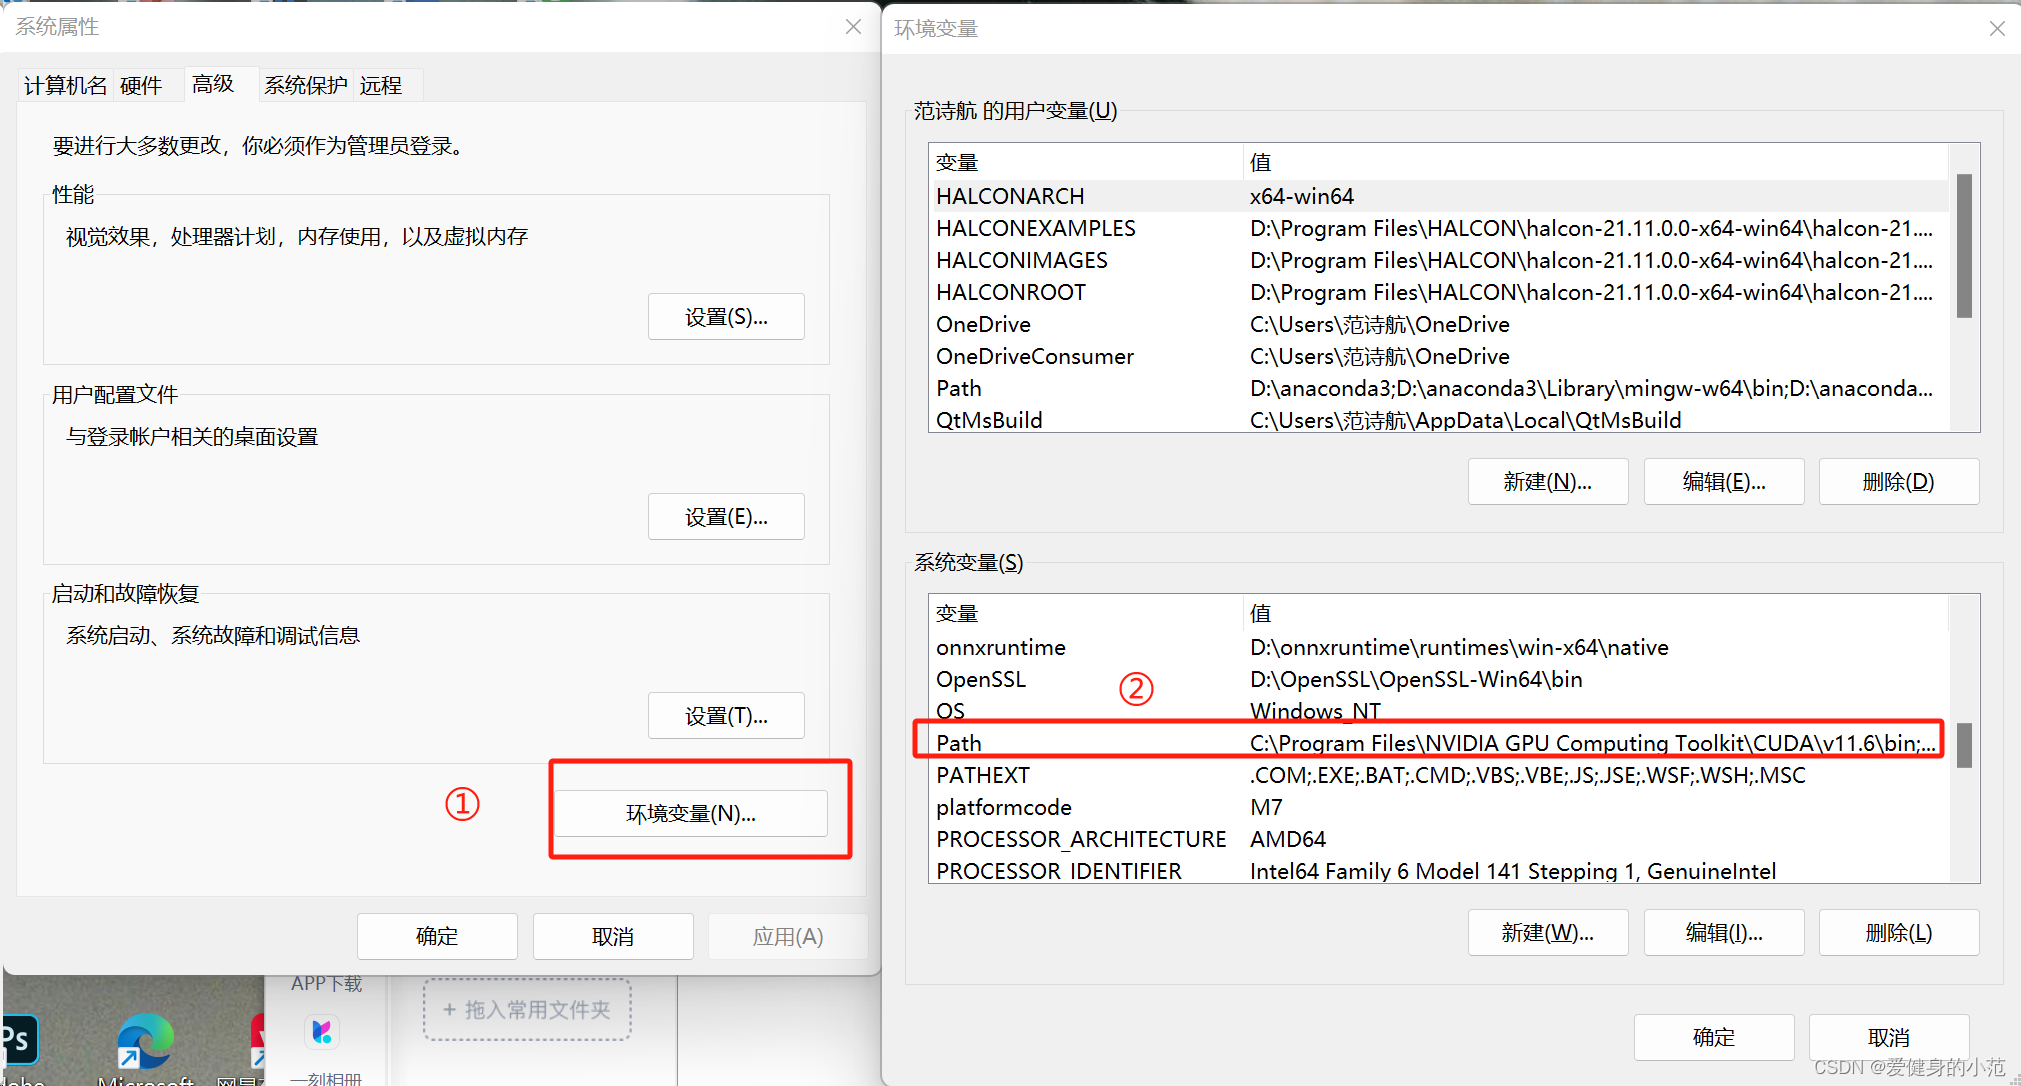Image resolution: width=2021 pixels, height=1086 pixels.
Task: Close the 环境变量 dialog window
Action: tap(1996, 29)
